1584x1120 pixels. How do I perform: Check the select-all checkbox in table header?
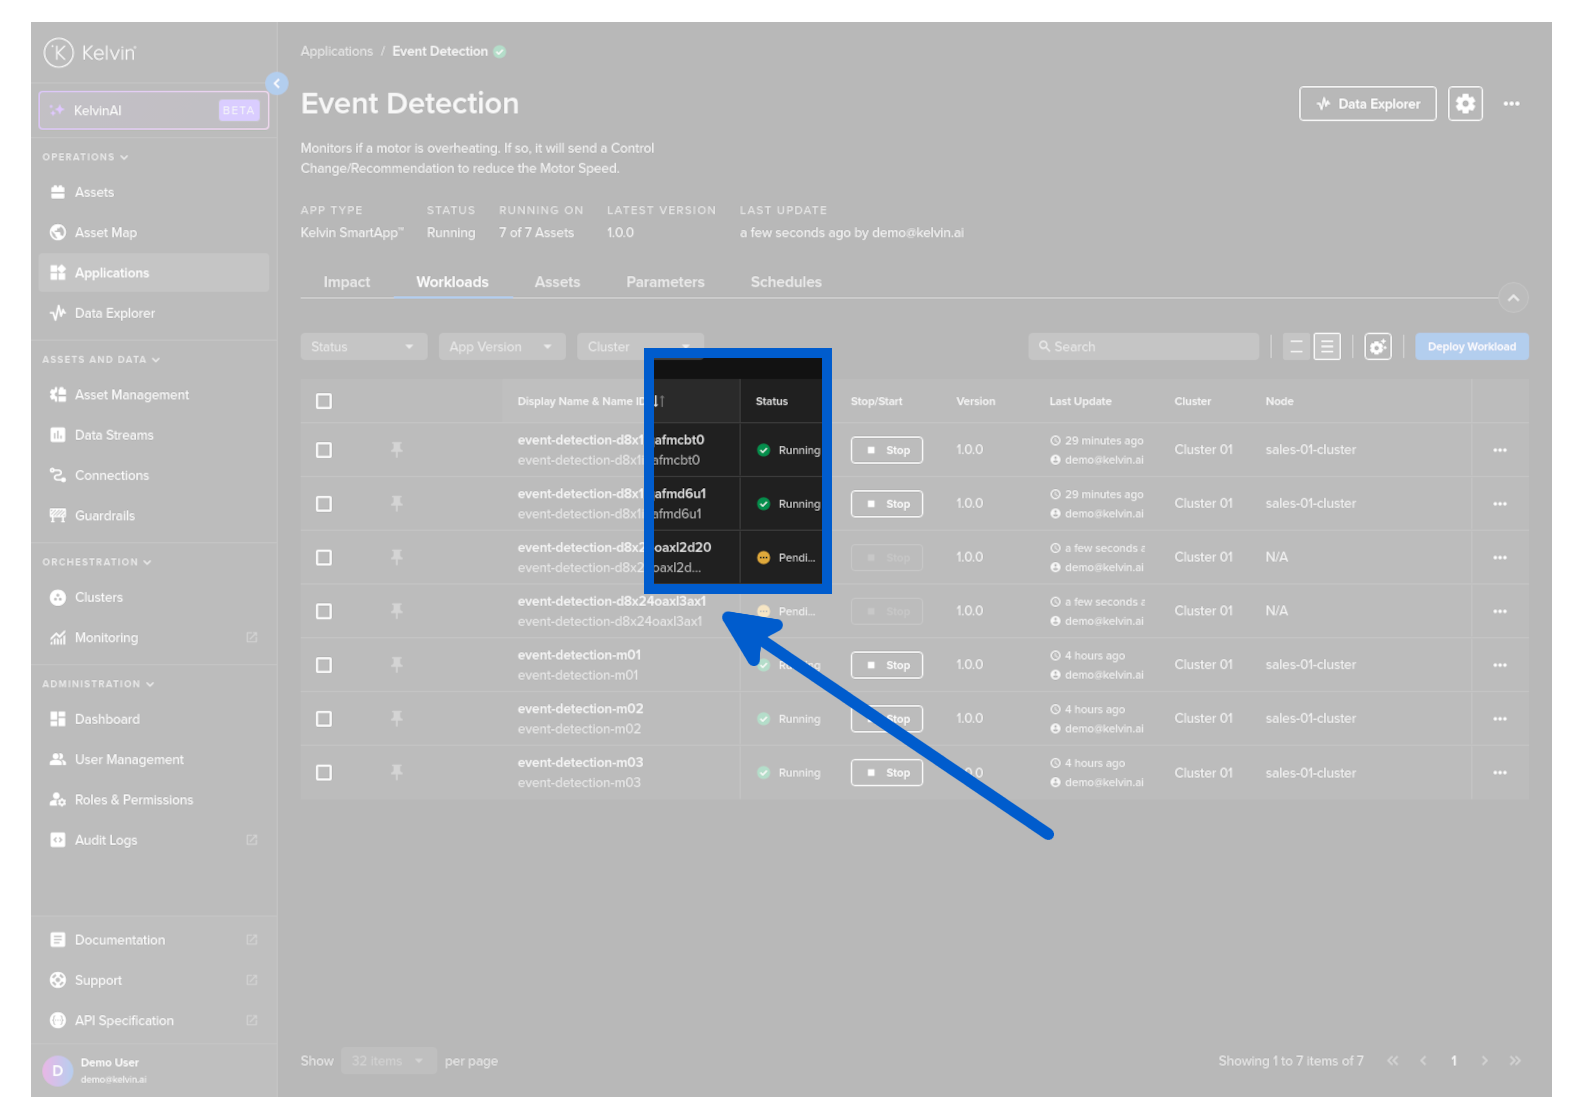point(324,401)
